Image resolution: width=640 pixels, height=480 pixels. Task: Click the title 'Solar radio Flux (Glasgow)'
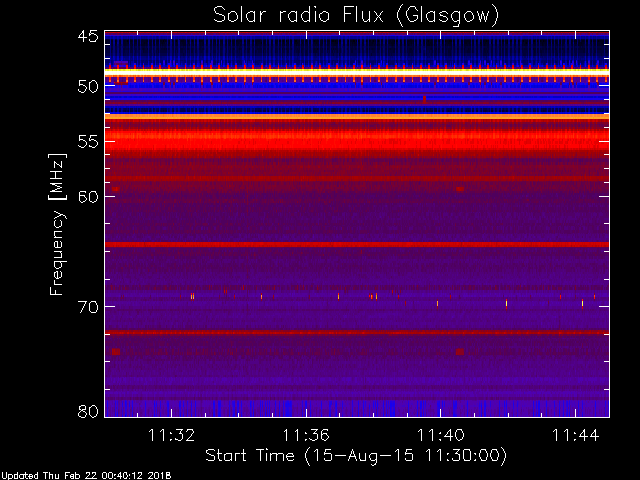(356, 16)
